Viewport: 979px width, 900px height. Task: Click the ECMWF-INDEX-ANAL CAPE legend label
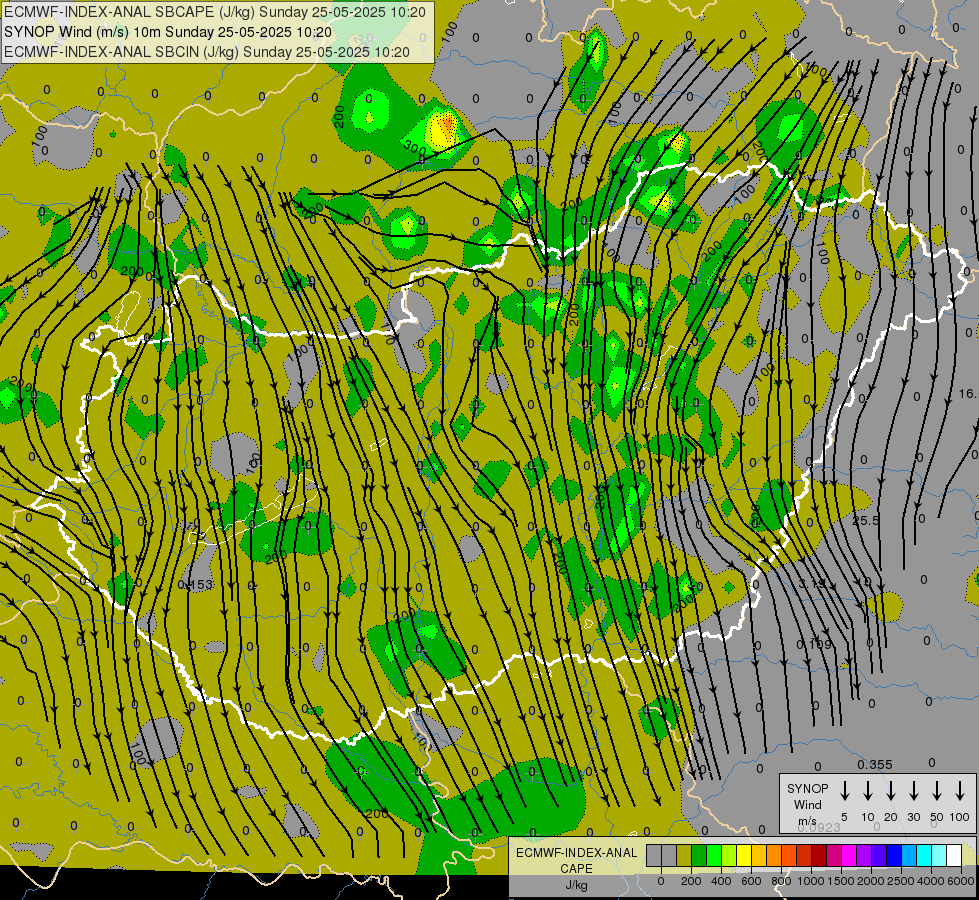tap(576, 860)
